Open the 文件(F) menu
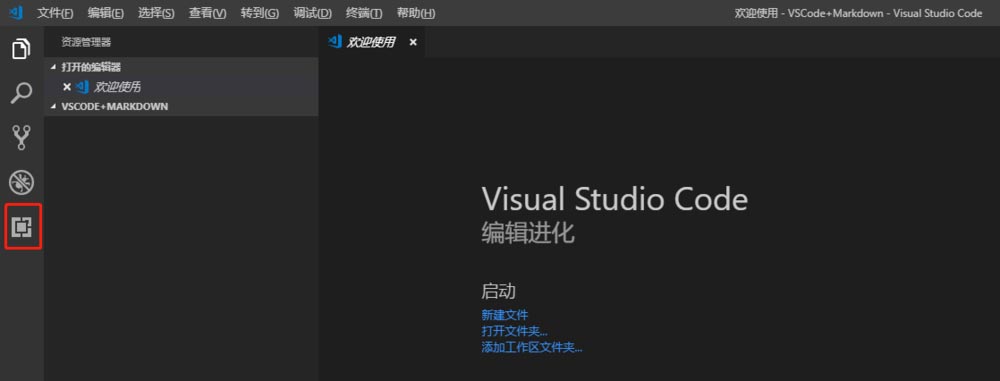This screenshot has height=381, width=1000. click(55, 13)
